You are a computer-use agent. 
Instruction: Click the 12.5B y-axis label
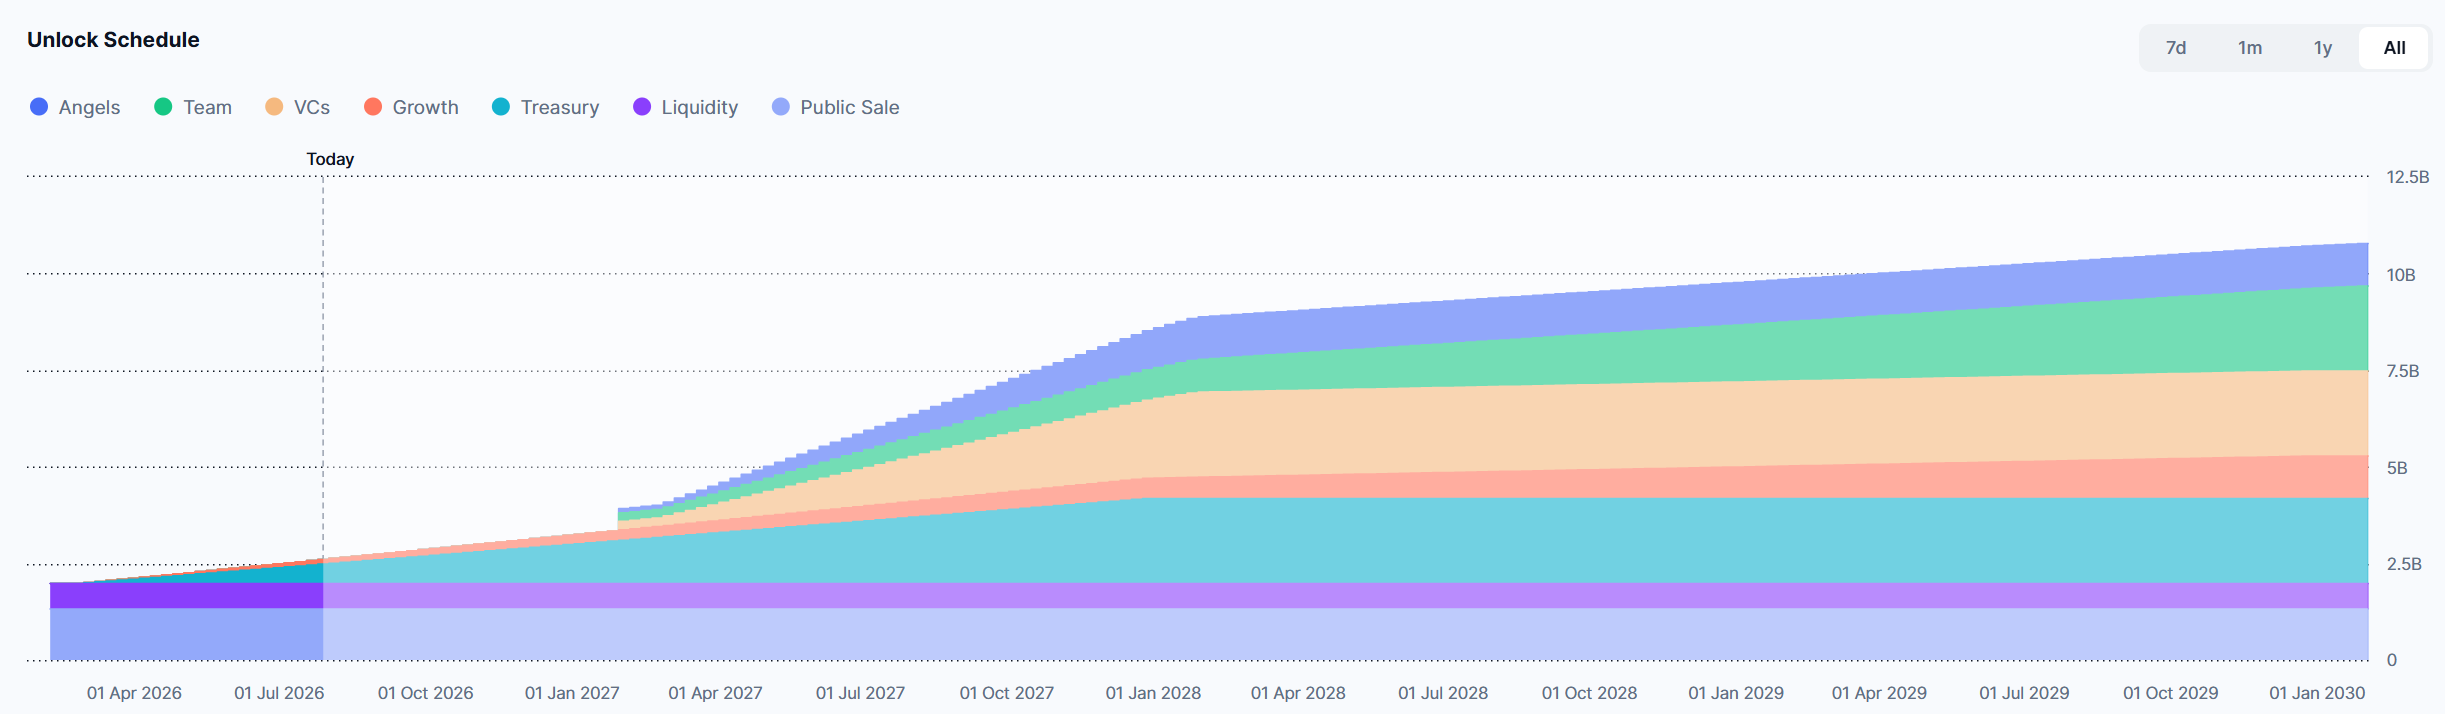tap(2408, 177)
